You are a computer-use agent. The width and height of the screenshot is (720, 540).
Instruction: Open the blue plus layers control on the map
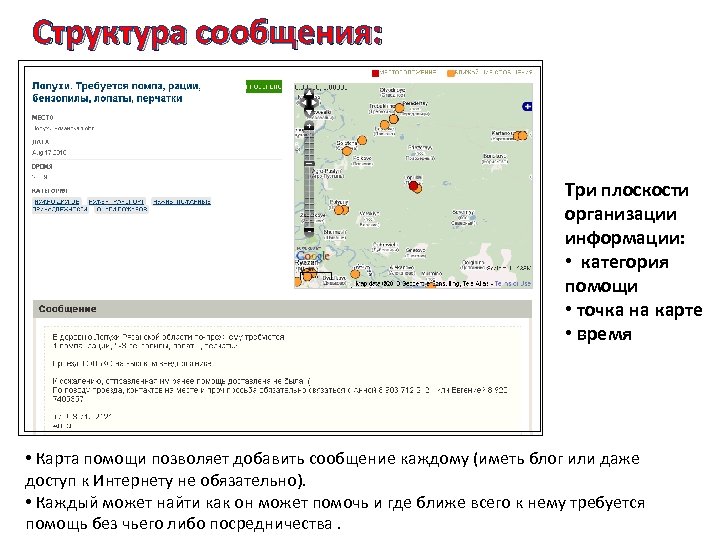[527, 107]
